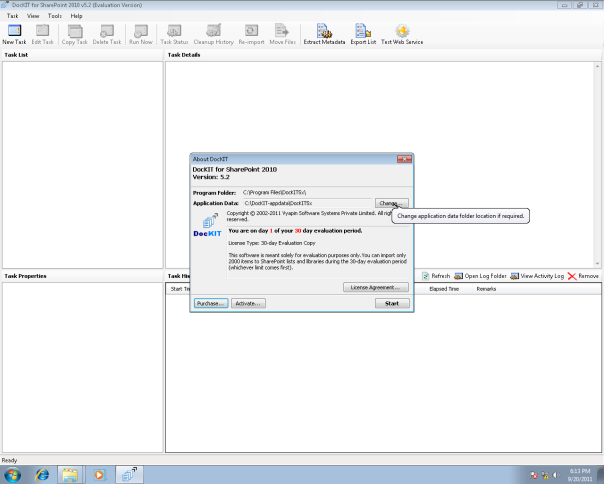Open the Export List tool
Screen dimensions: 604x484
363,34
